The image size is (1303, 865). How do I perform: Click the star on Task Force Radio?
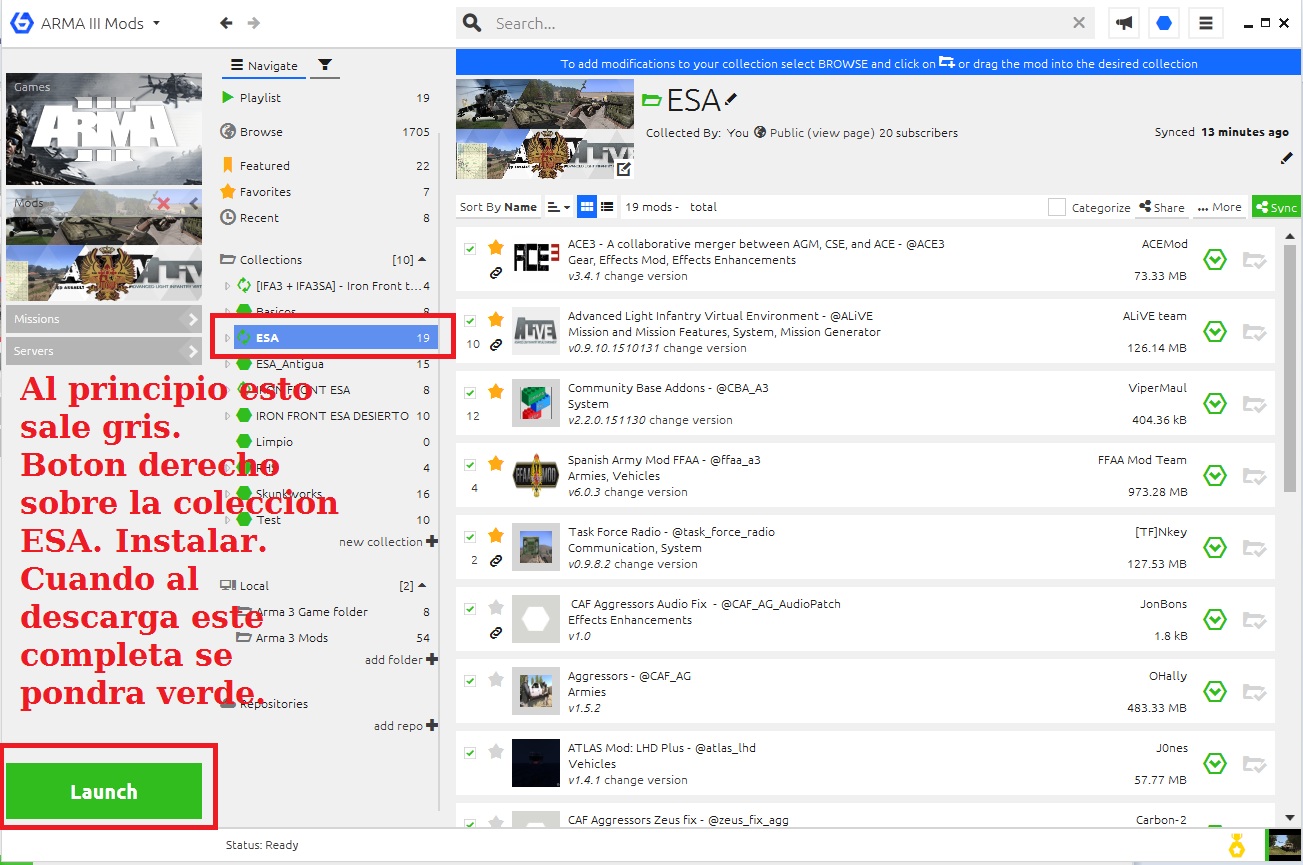pos(495,535)
